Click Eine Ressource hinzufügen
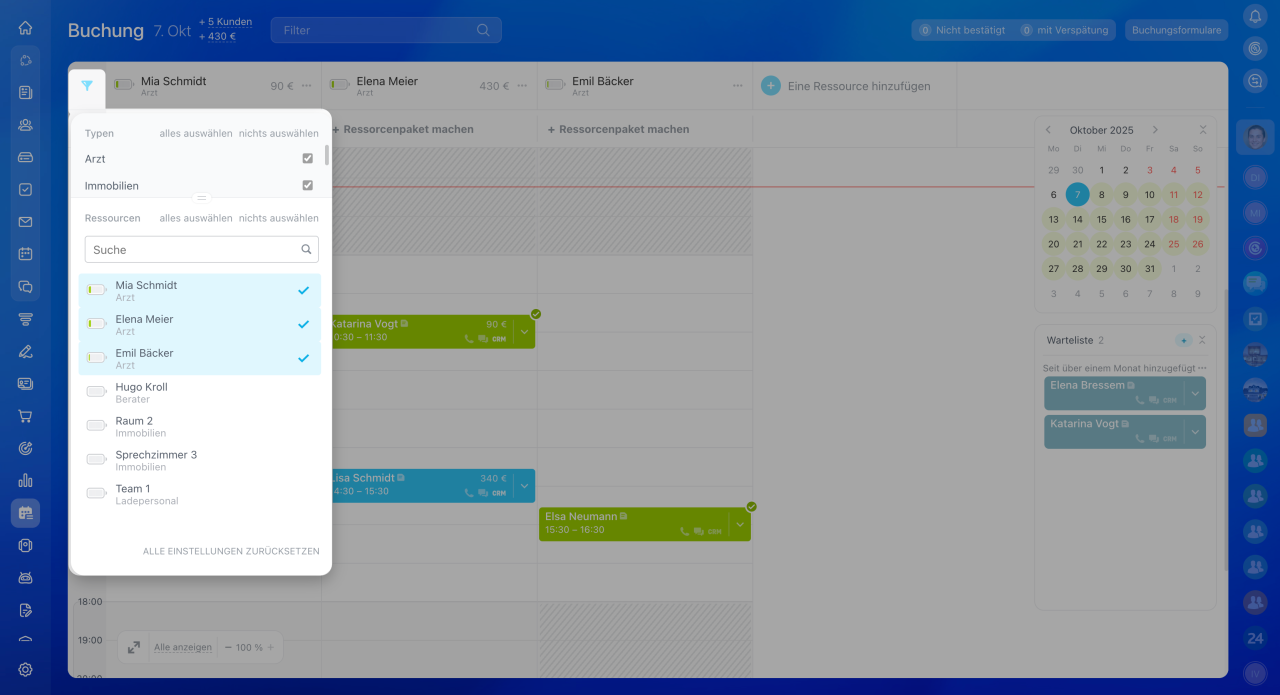Image resolution: width=1280 pixels, height=695 pixels. (x=859, y=86)
